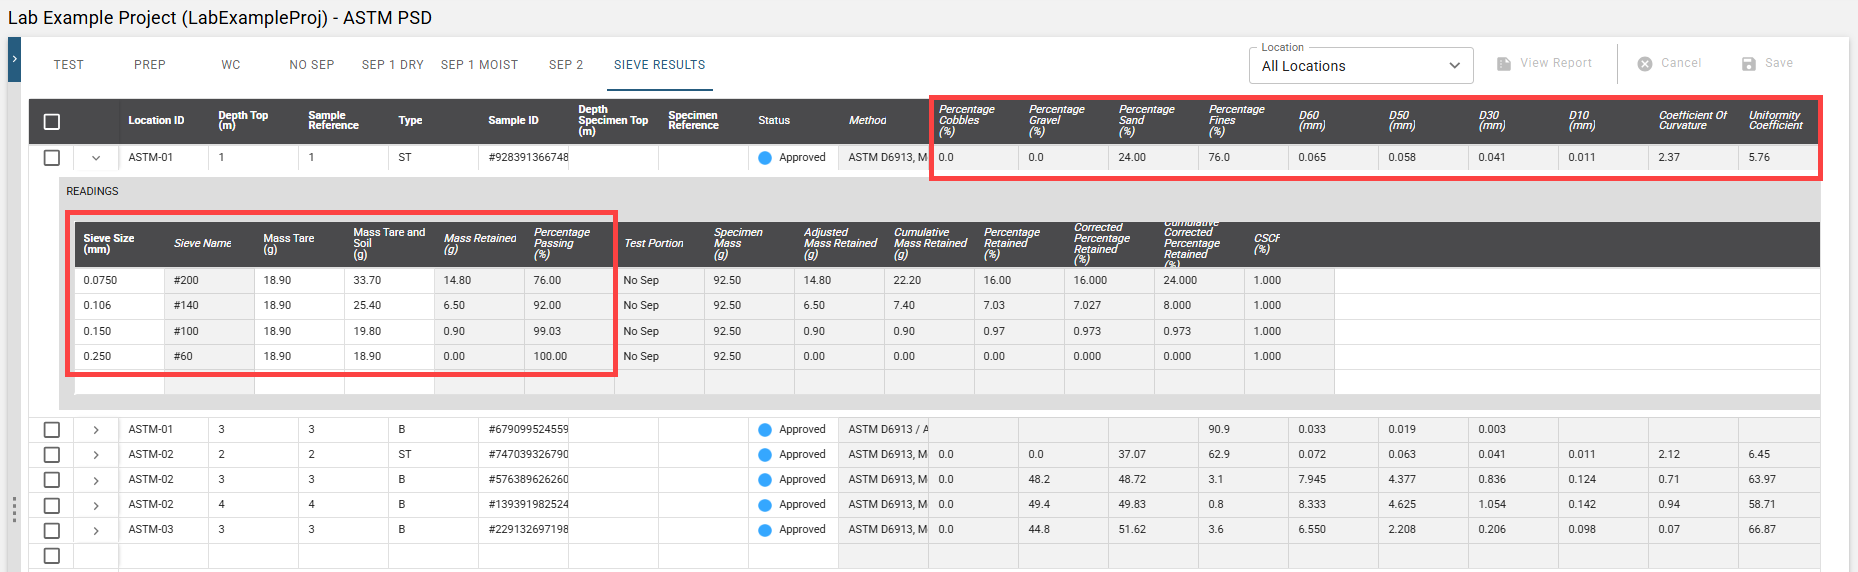The height and width of the screenshot is (572, 1858).
Task: Select the checkbox for ASTM-03 row
Action: click(52, 530)
